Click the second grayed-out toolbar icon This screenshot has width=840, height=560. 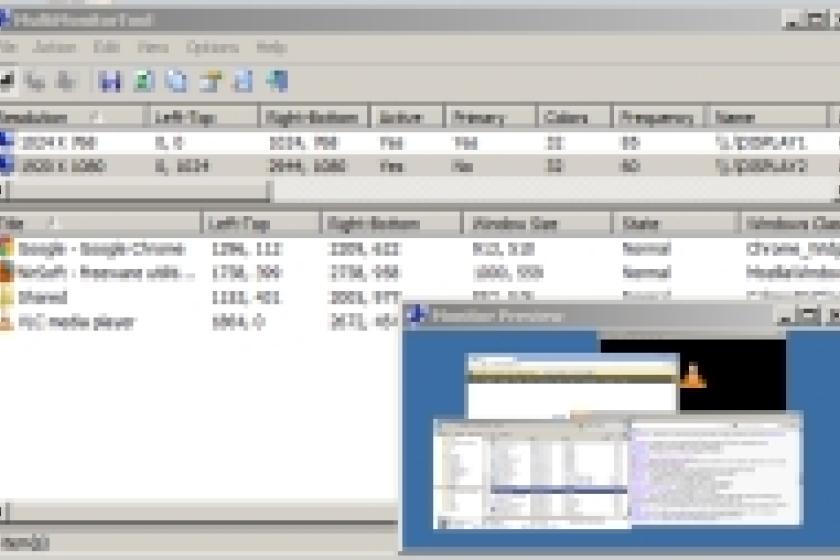35,81
